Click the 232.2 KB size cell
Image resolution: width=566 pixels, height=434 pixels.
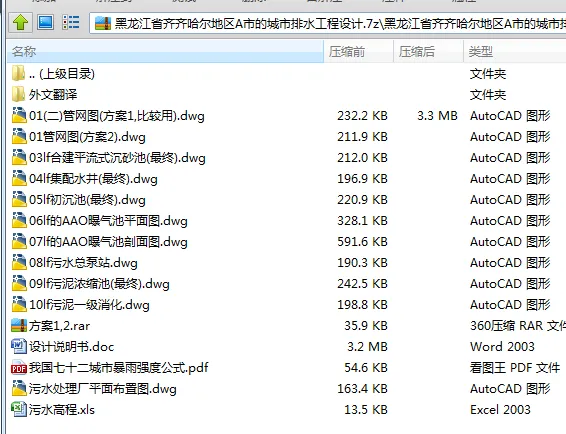point(362,116)
